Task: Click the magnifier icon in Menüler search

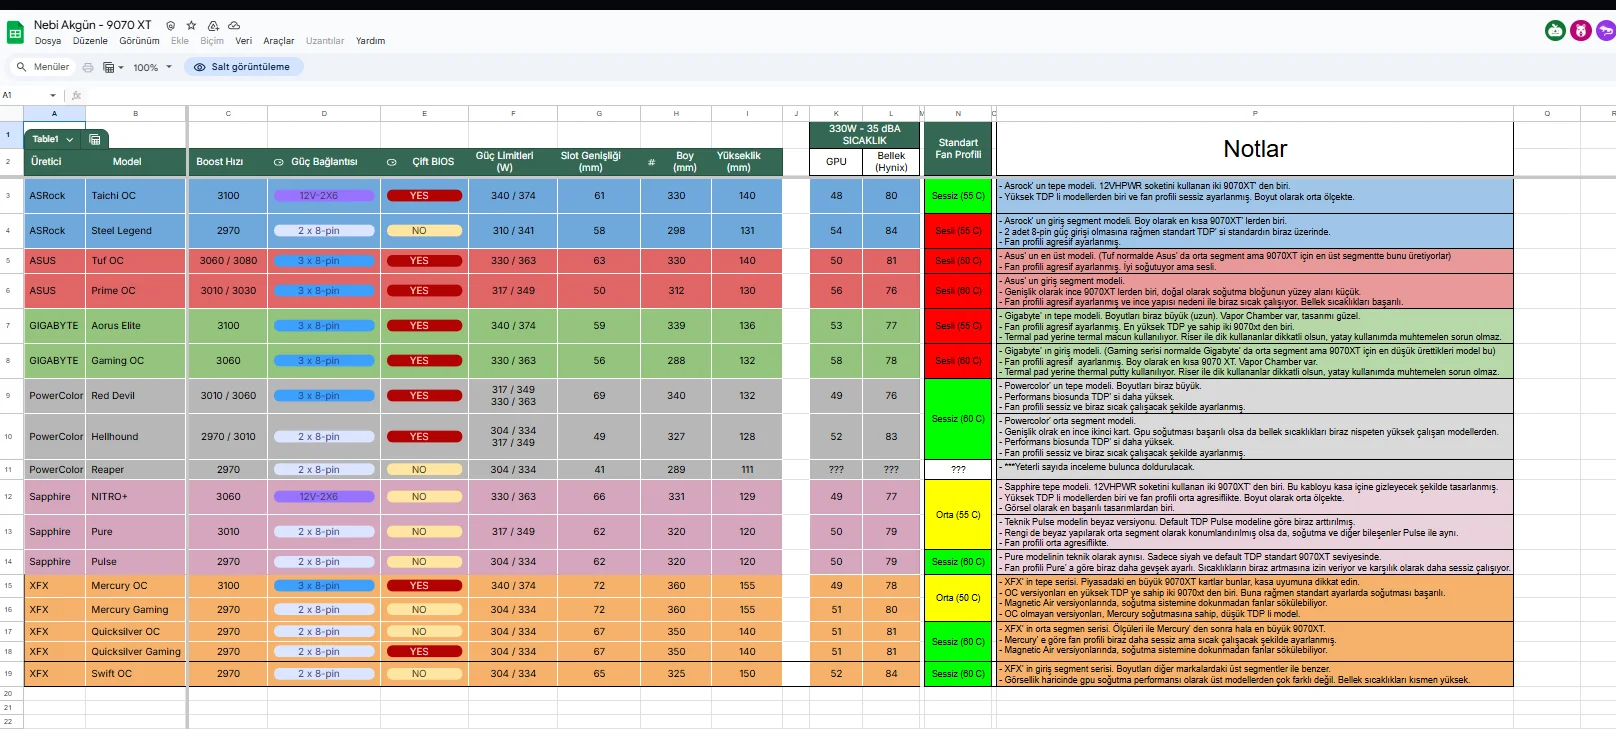Action: (21, 67)
